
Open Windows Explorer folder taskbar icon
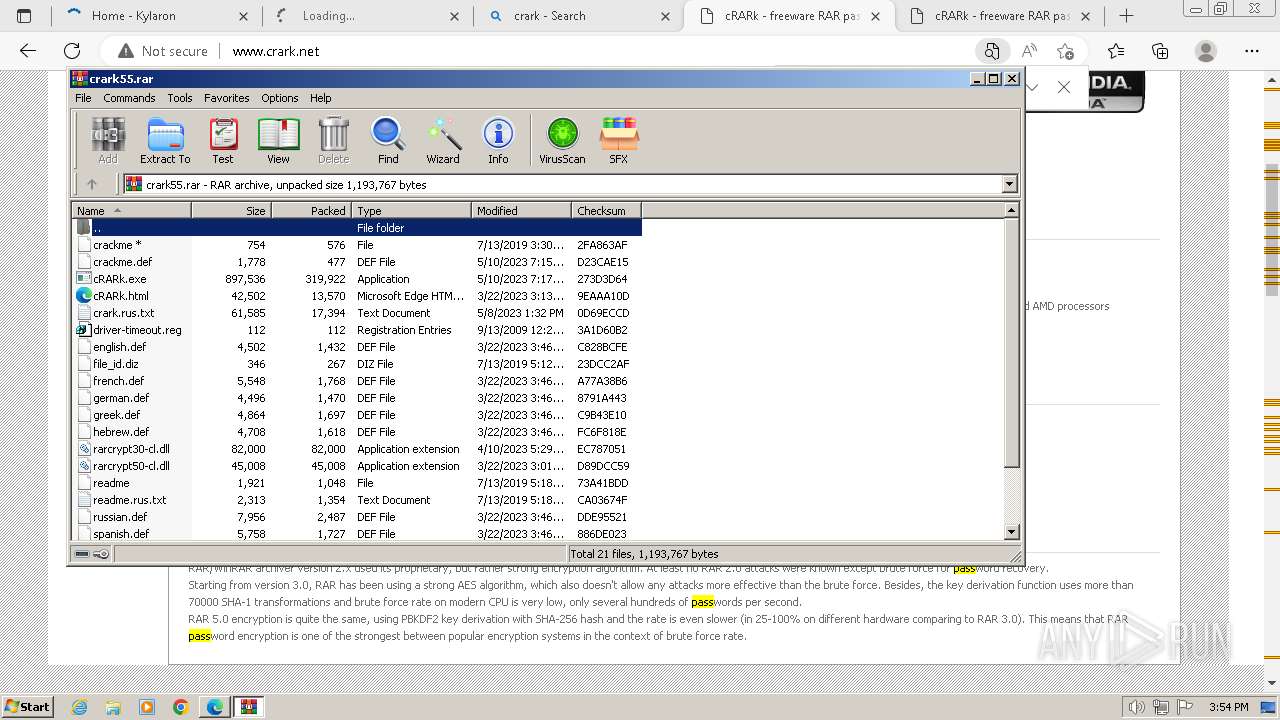click(113, 707)
